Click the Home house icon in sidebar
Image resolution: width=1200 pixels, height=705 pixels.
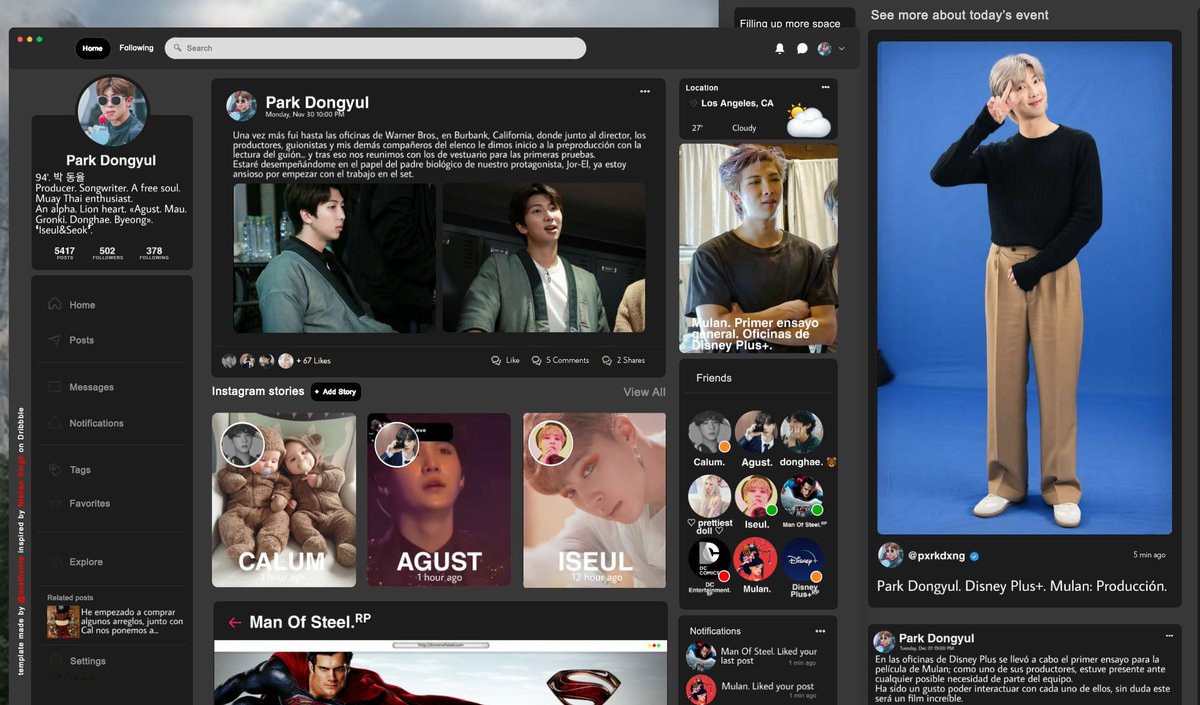(x=55, y=304)
